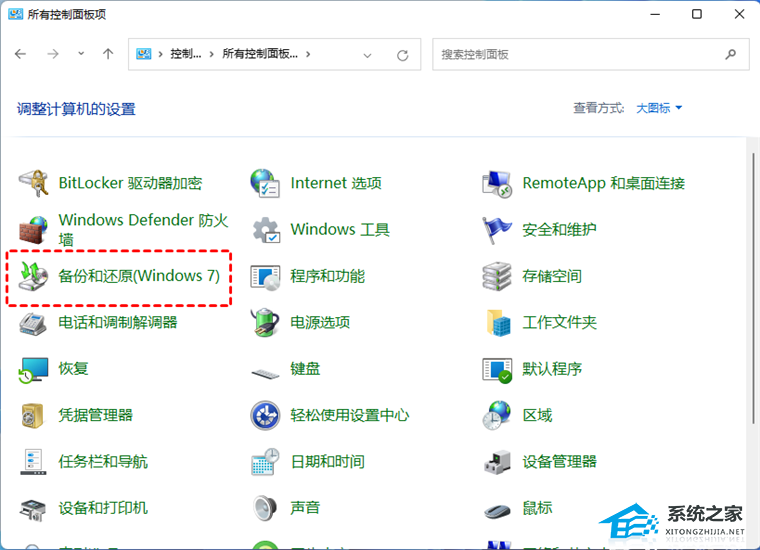The image size is (760, 550).
Task: Close the 所有控制面板项 window
Action: tap(739, 14)
